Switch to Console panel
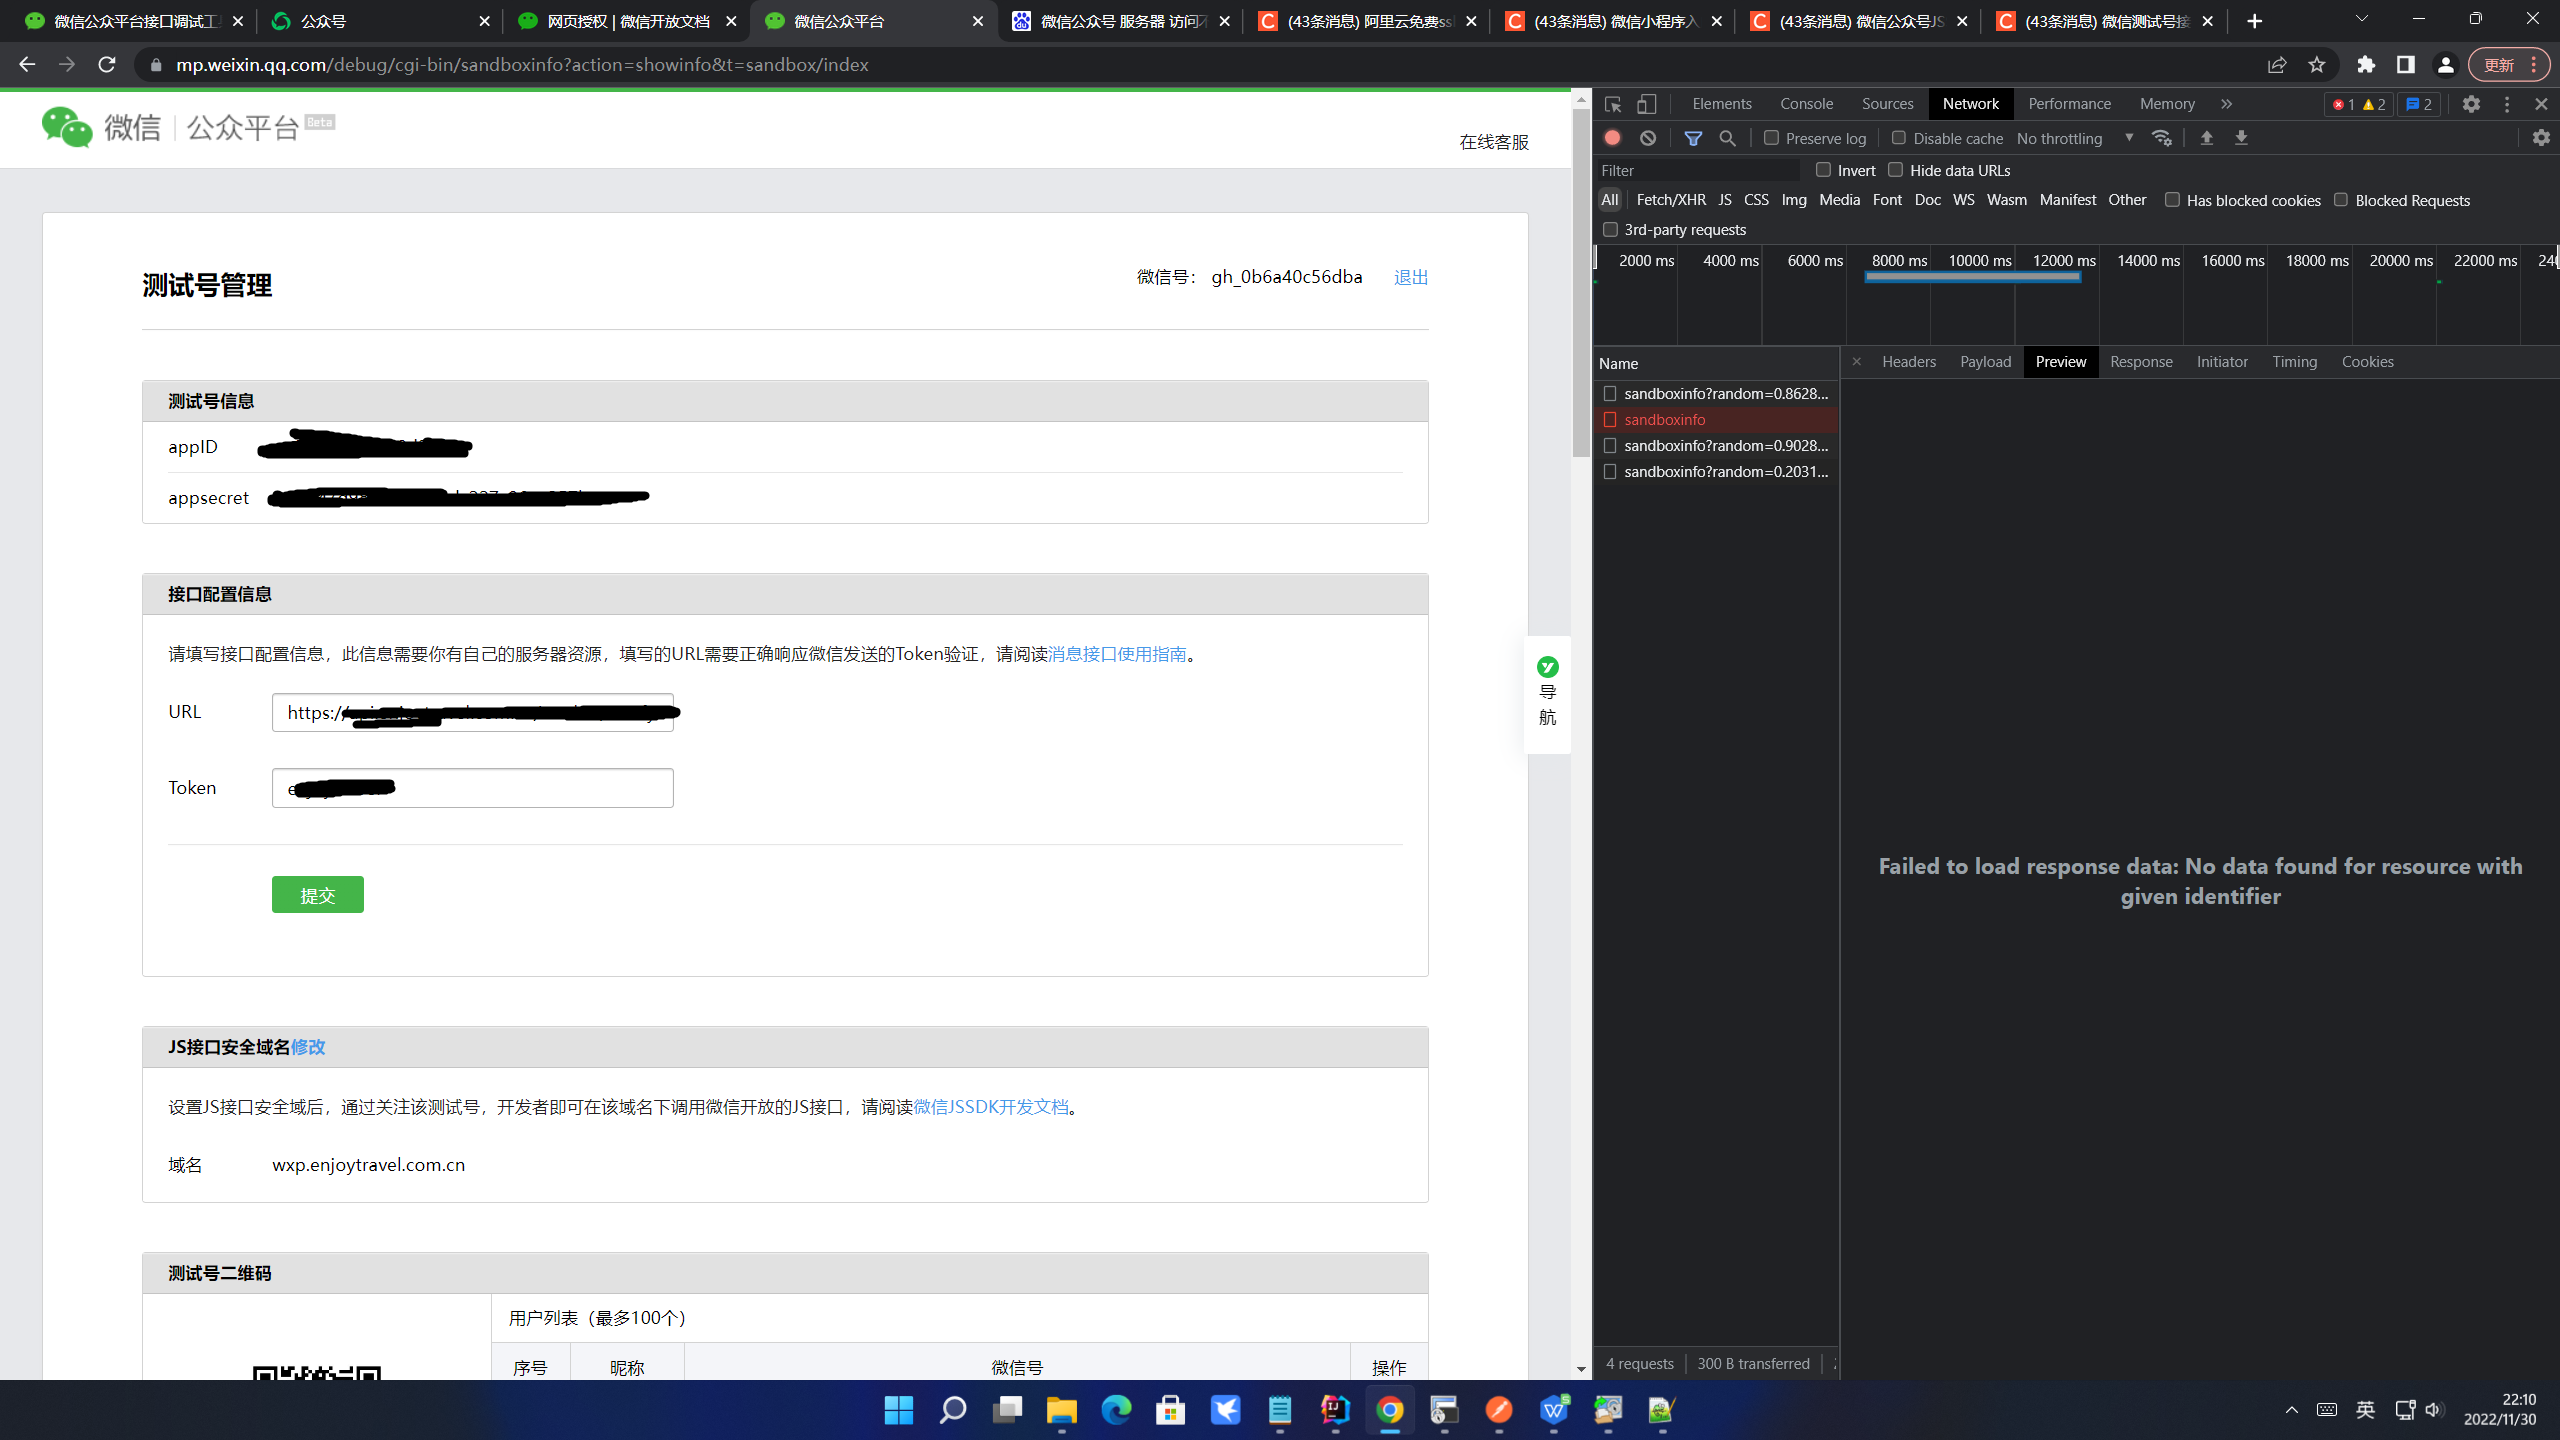 tap(1807, 104)
